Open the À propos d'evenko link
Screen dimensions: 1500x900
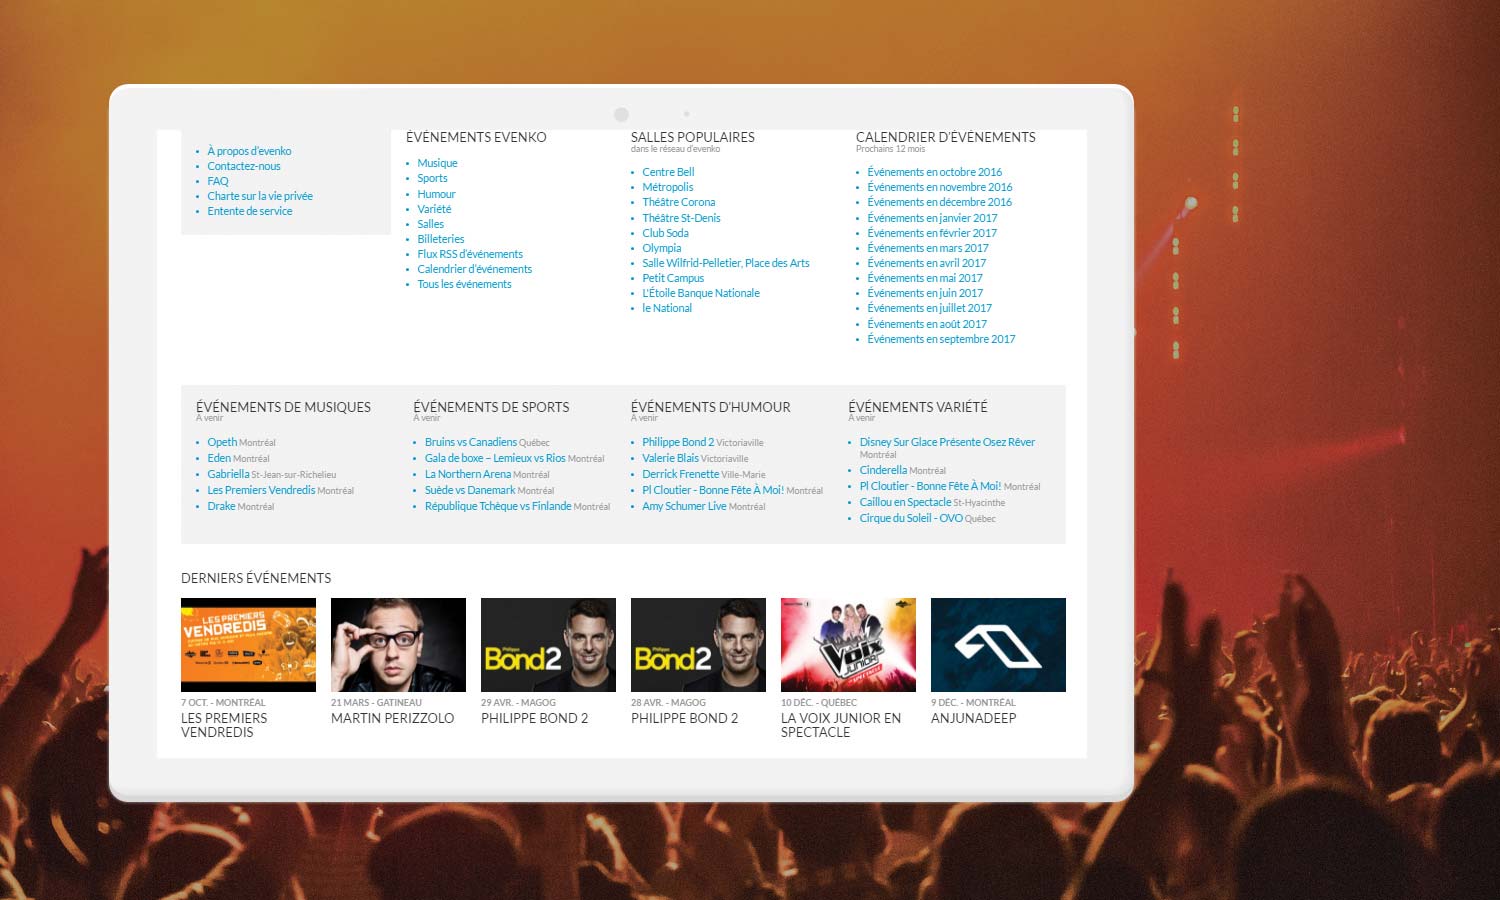pyautogui.click(x=249, y=151)
